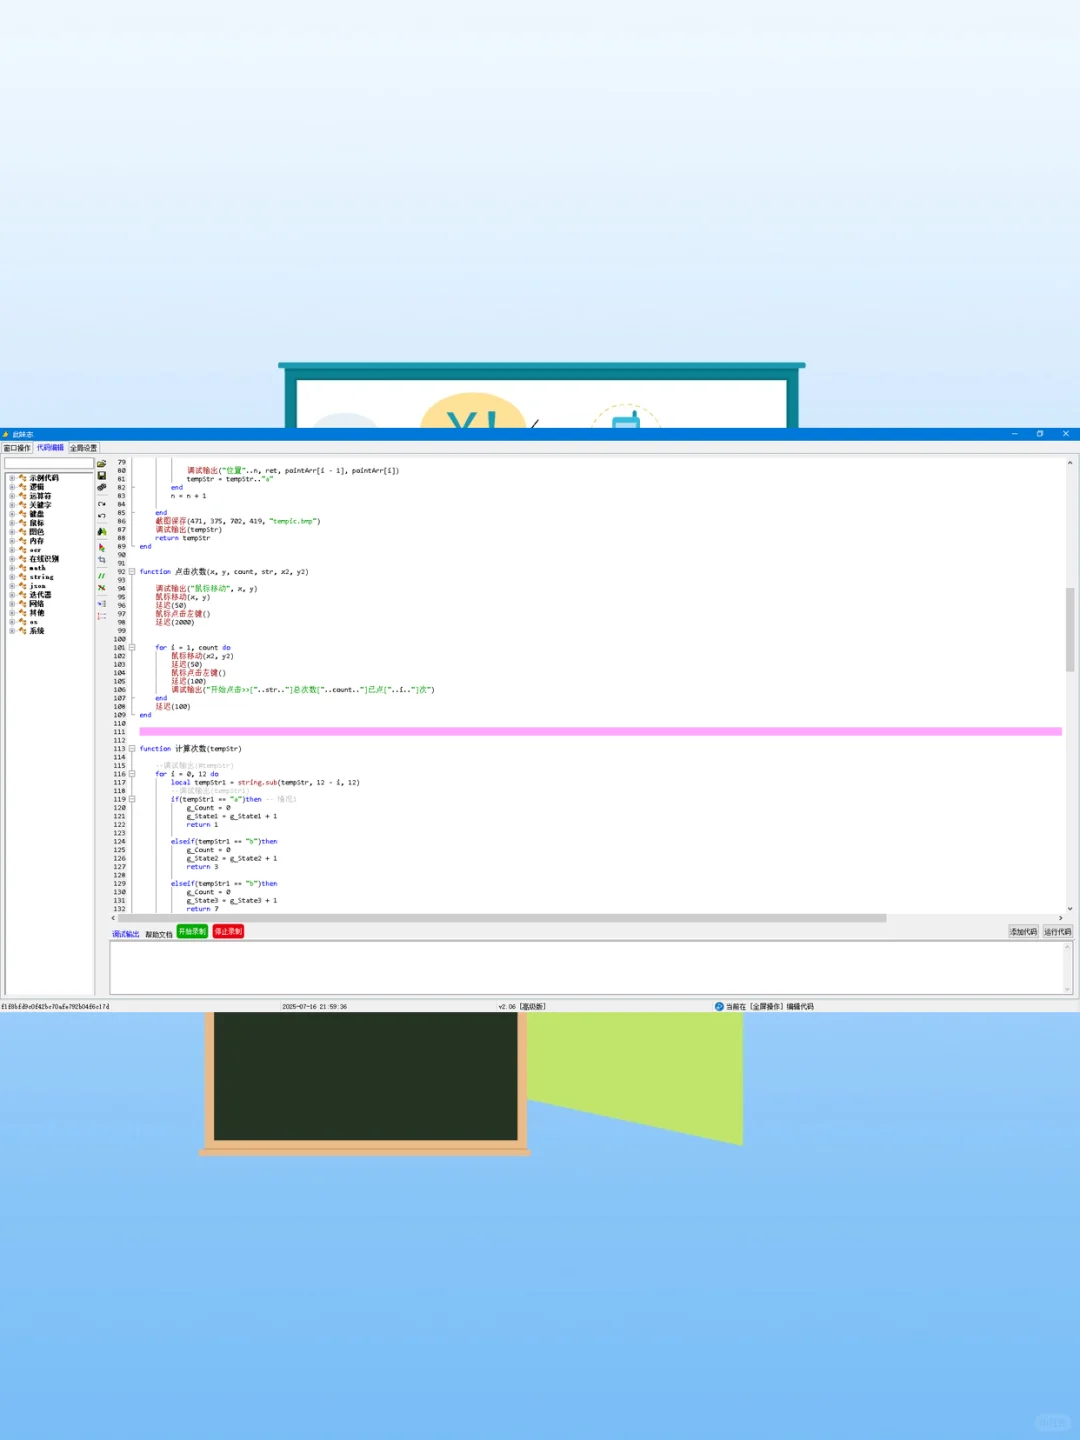Image resolution: width=1080 pixels, height=1440 pixels.
Task: Click the redo arrow icon
Action: click(x=102, y=504)
